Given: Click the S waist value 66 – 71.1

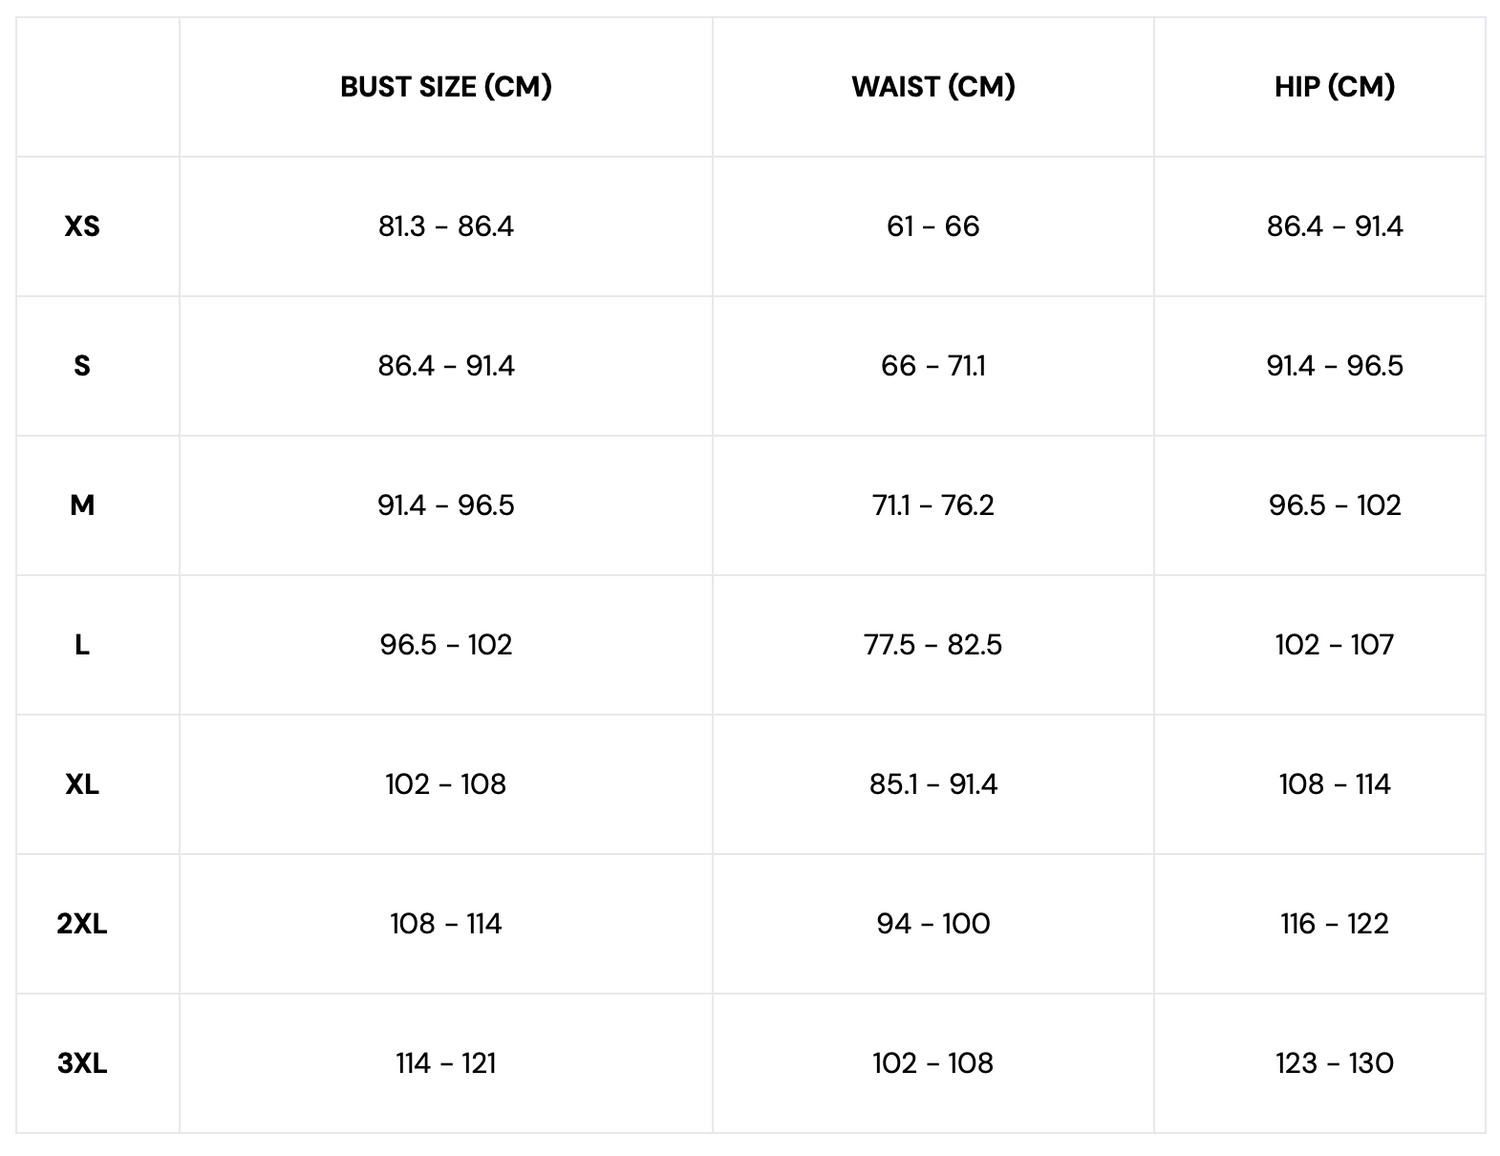Looking at the screenshot, I should tap(933, 366).
